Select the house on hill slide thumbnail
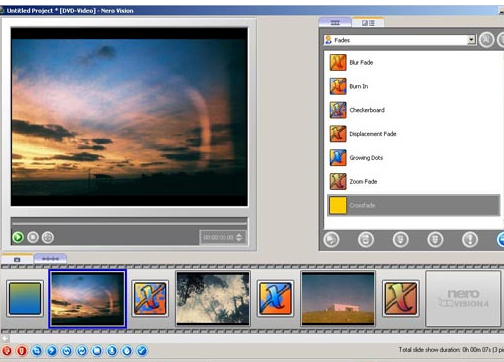Screen dimensions: 504x362 pyautogui.click(x=338, y=298)
